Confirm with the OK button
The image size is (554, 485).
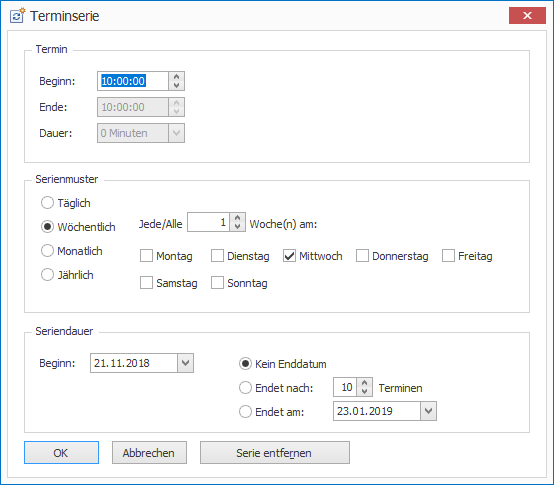pyautogui.click(x=61, y=453)
